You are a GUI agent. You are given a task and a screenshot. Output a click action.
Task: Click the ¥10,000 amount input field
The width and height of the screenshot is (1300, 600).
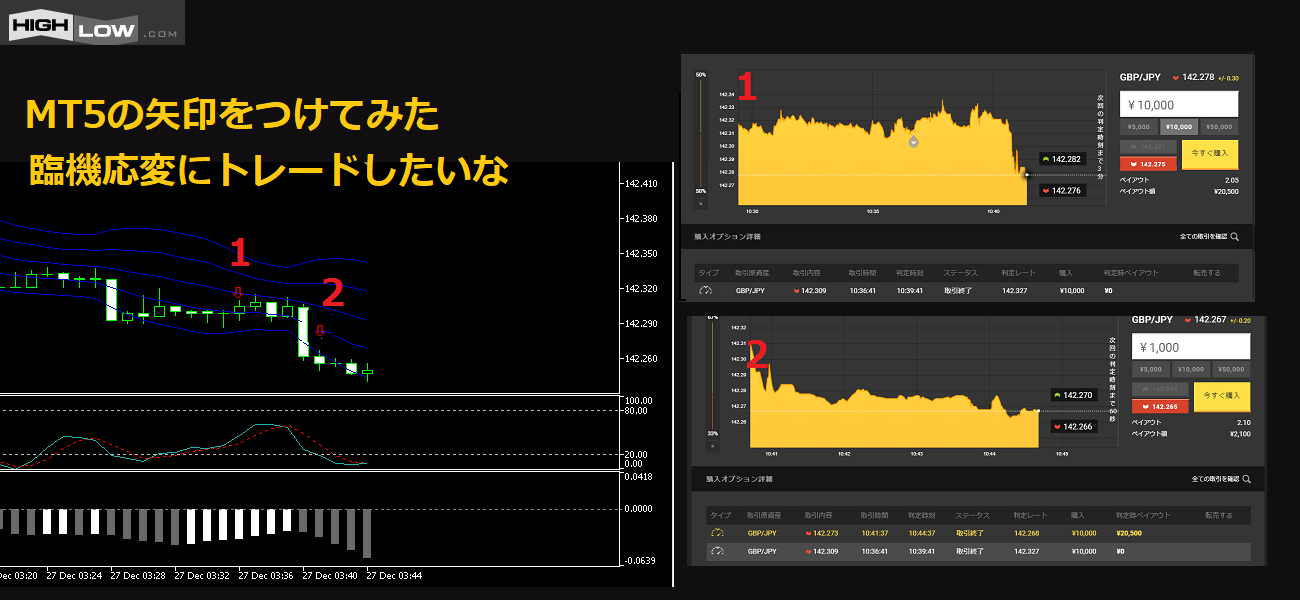click(x=1179, y=104)
